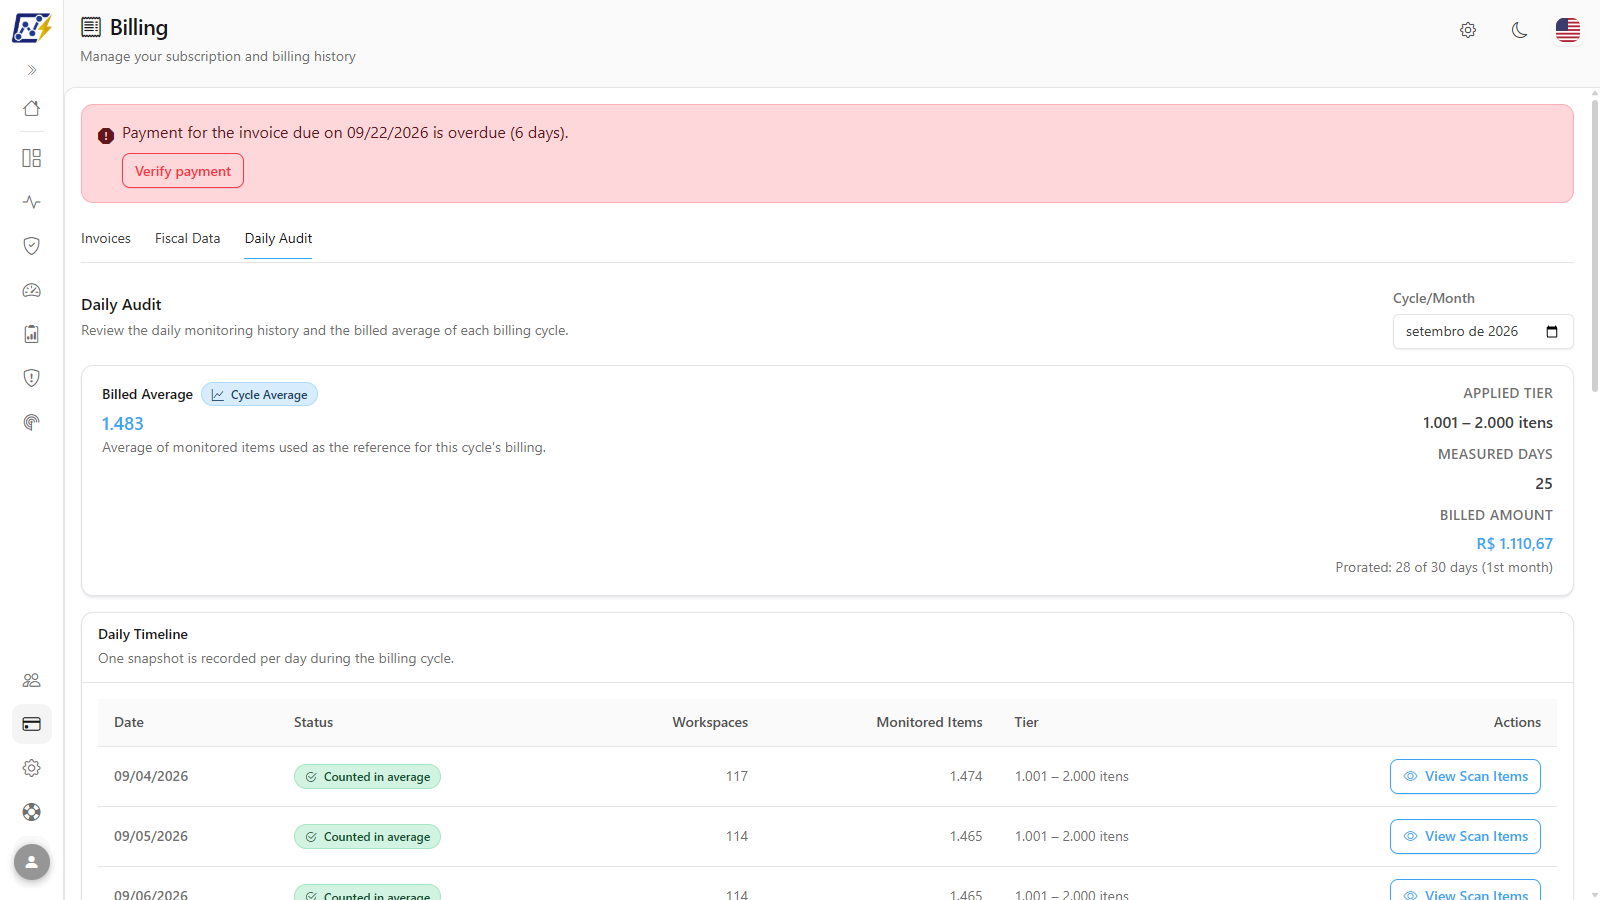1600x900 pixels.
Task: Open header settings gear icon
Action: point(1468,30)
